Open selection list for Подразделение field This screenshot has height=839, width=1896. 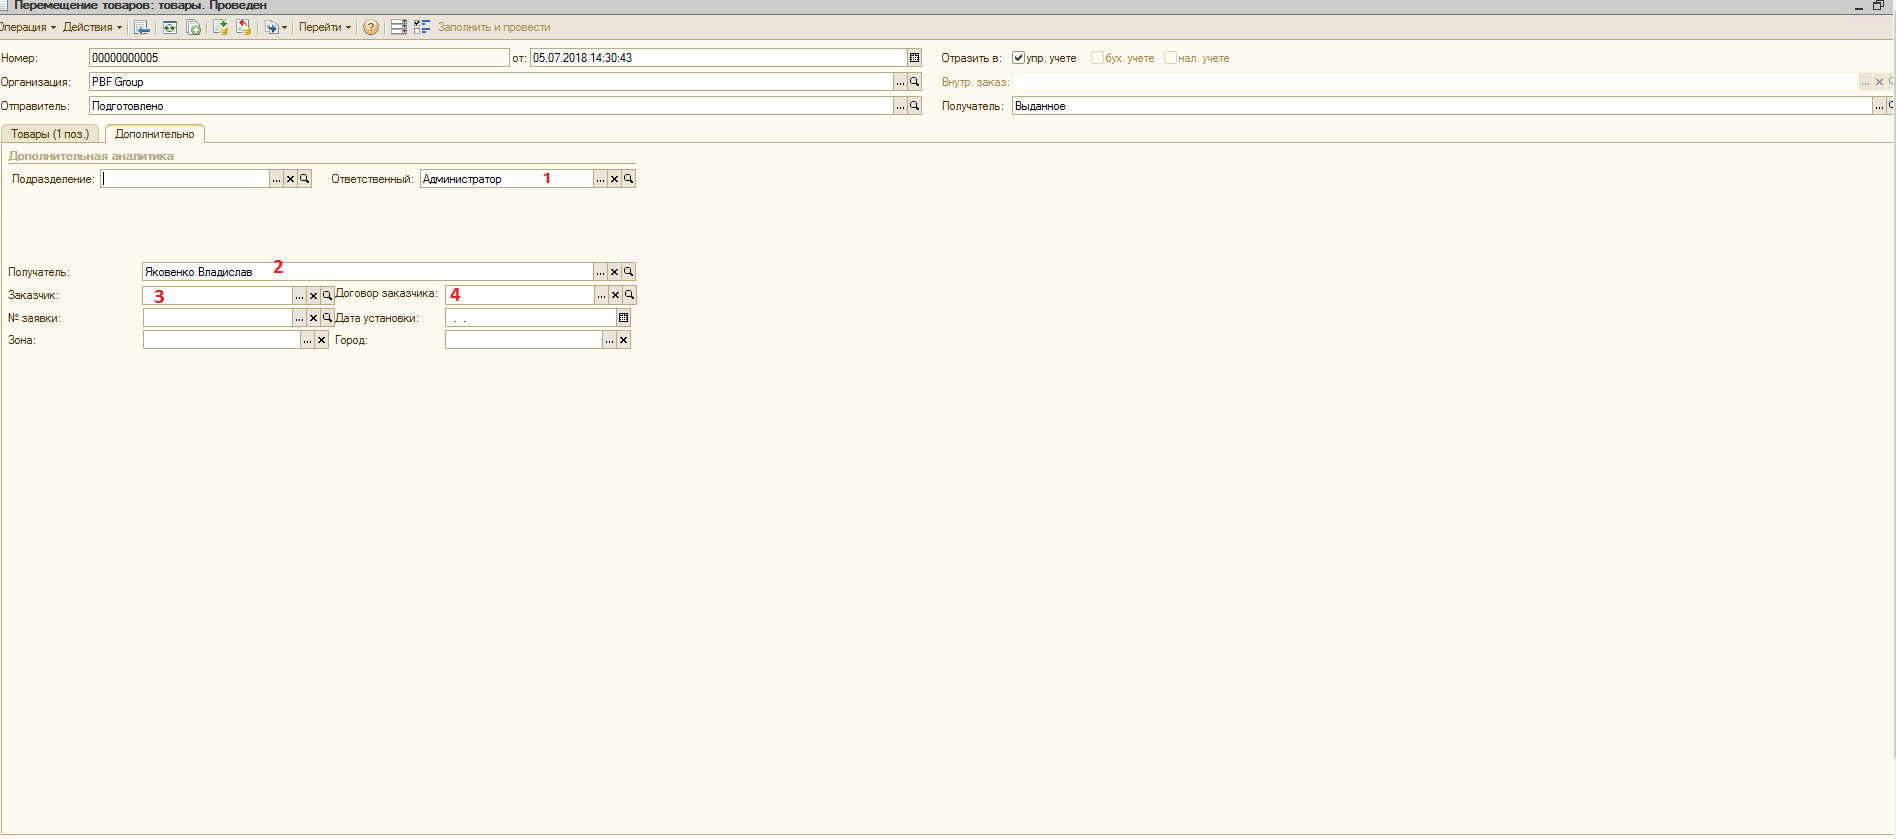pyautogui.click(x=276, y=179)
